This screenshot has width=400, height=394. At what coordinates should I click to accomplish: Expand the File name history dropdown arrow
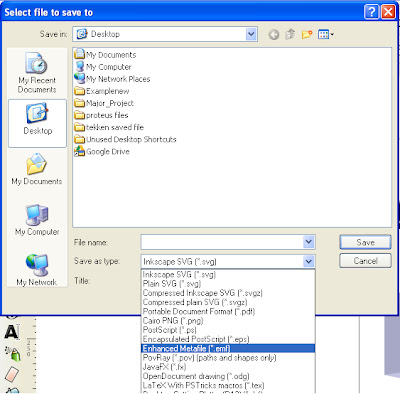(x=309, y=242)
